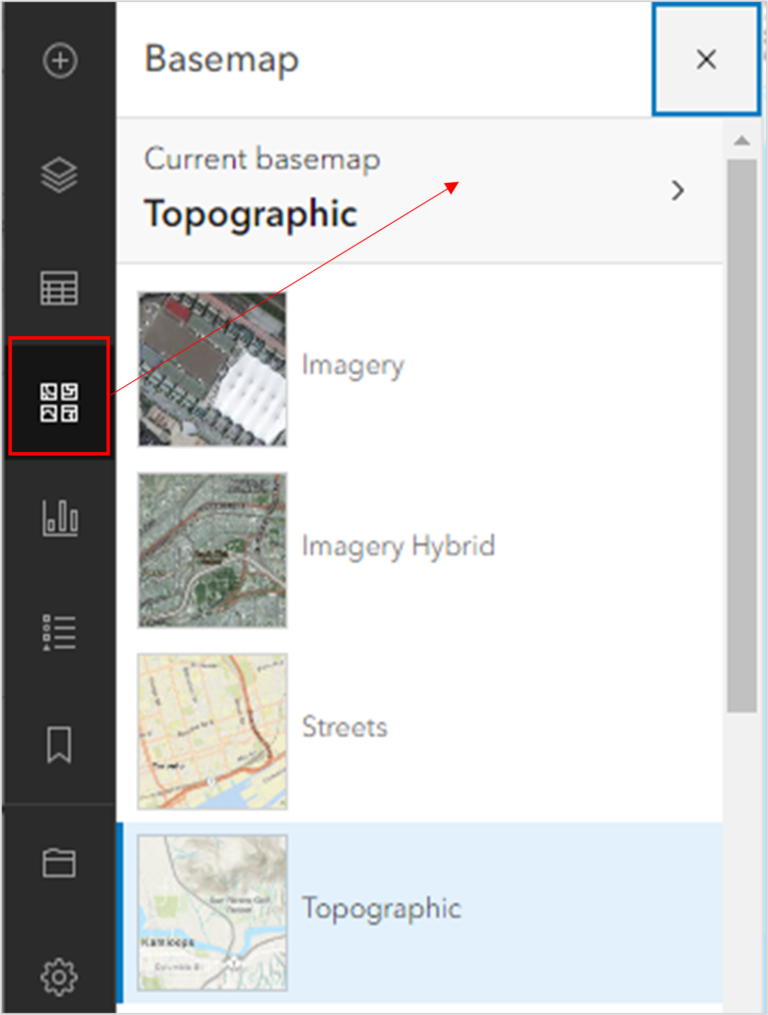Open the Tables panel
Viewport: 768px width, 1015px height.
pyautogui.click(x=59, y=287)
